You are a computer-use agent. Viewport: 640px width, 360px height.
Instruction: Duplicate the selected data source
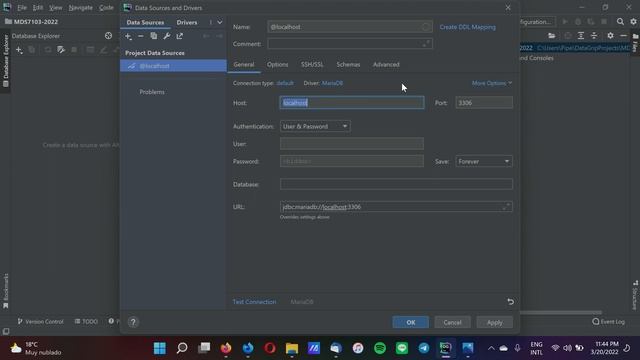point(153,36)
